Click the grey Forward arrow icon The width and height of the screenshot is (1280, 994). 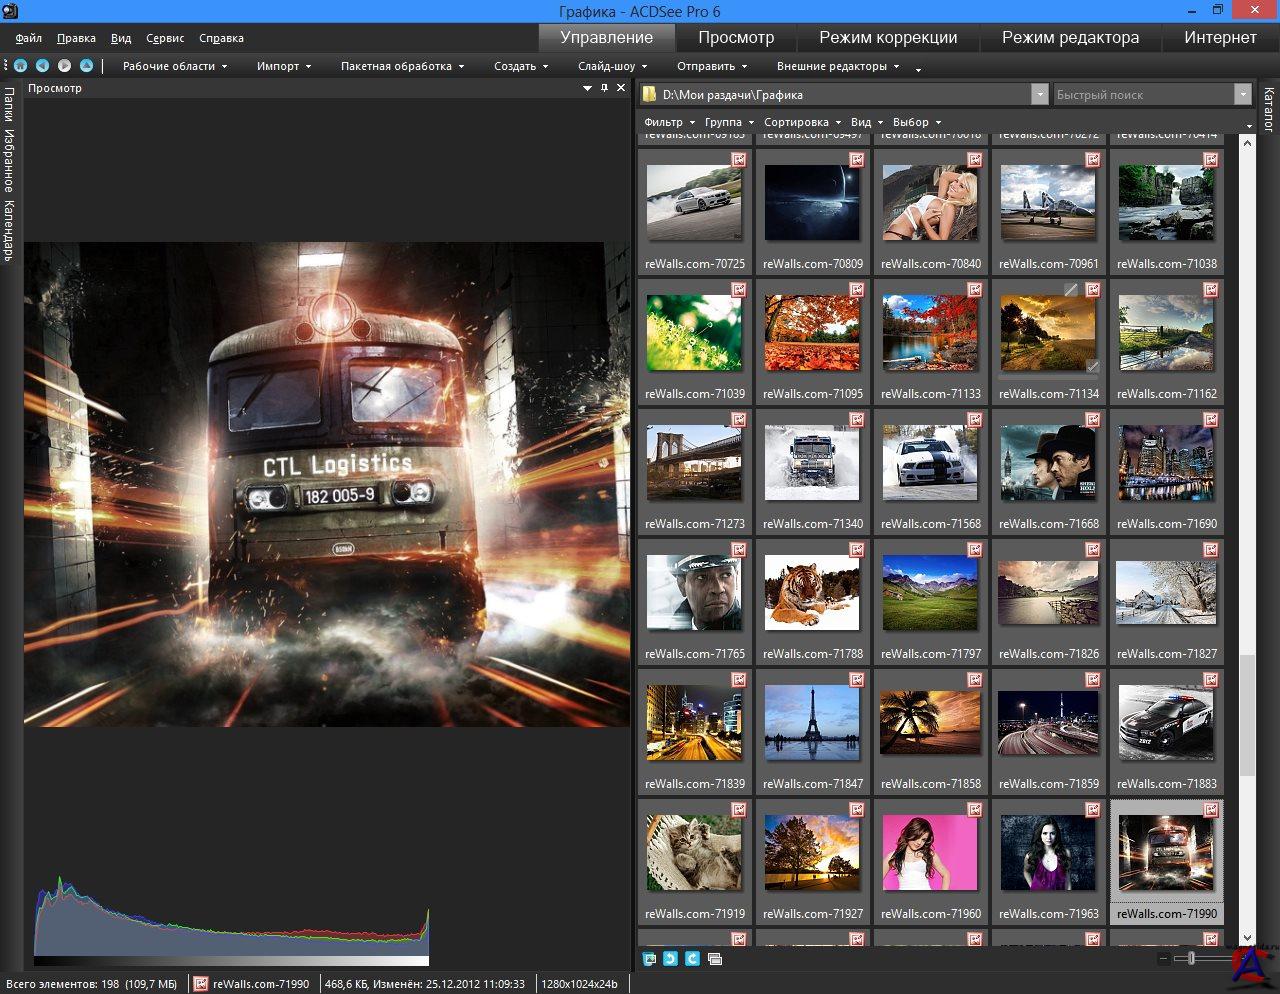pos(64,66)
